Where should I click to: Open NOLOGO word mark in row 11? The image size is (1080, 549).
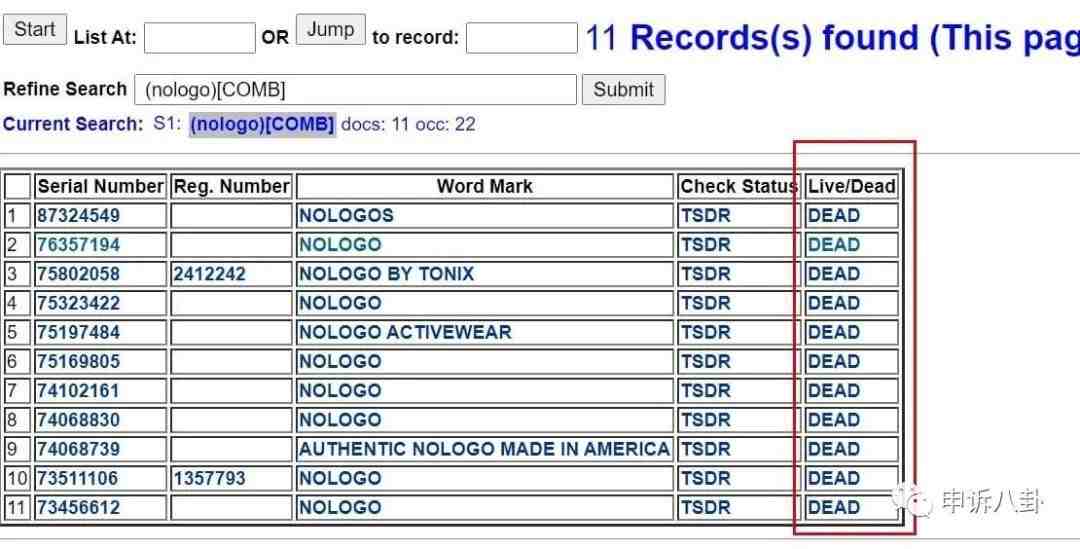pyautogui.click(x=340, y=508)
